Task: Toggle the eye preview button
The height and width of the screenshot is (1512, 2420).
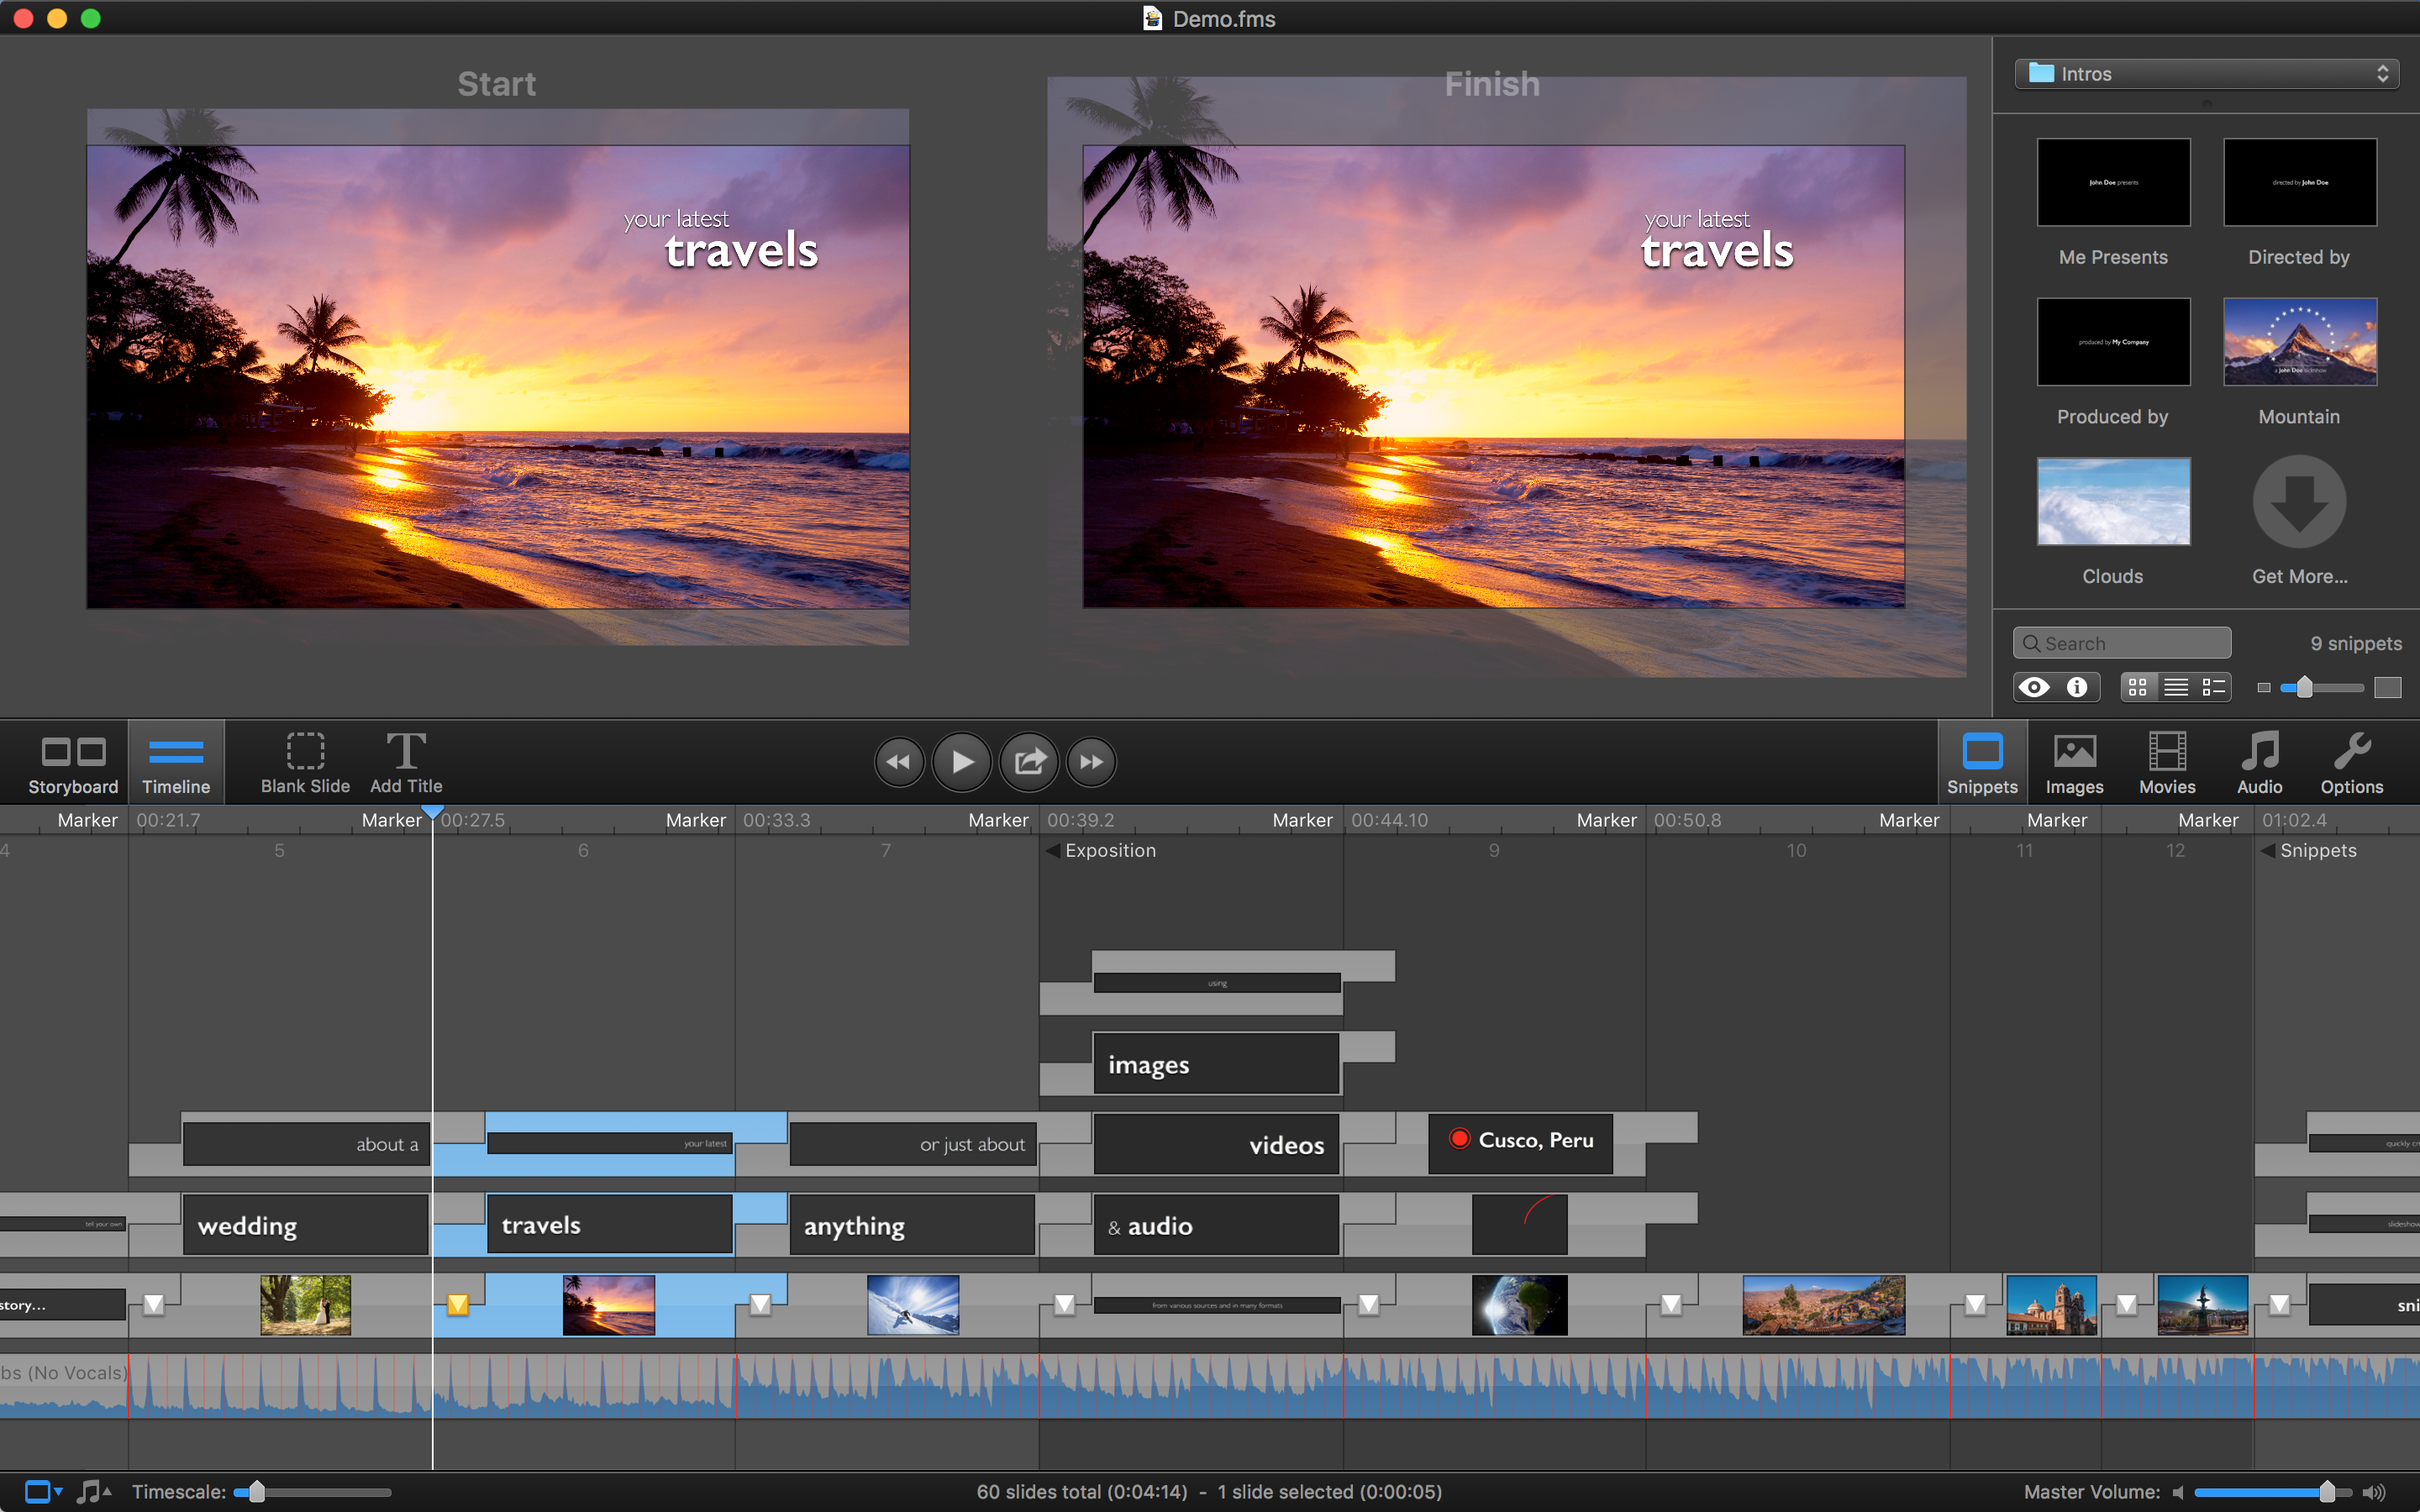Action: (x=2034, y=687)
